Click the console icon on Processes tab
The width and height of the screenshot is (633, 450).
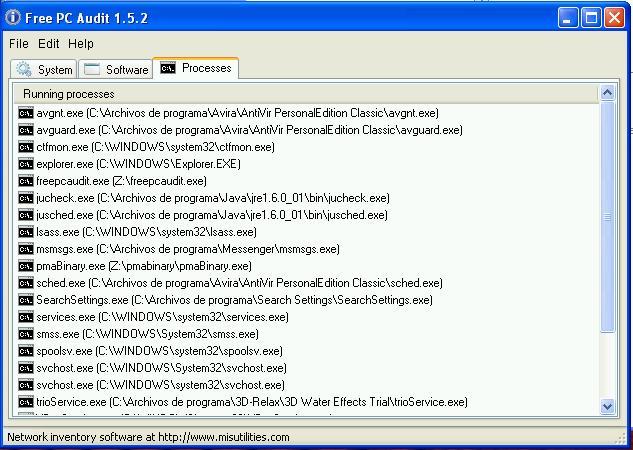click(x=168, y=68)
